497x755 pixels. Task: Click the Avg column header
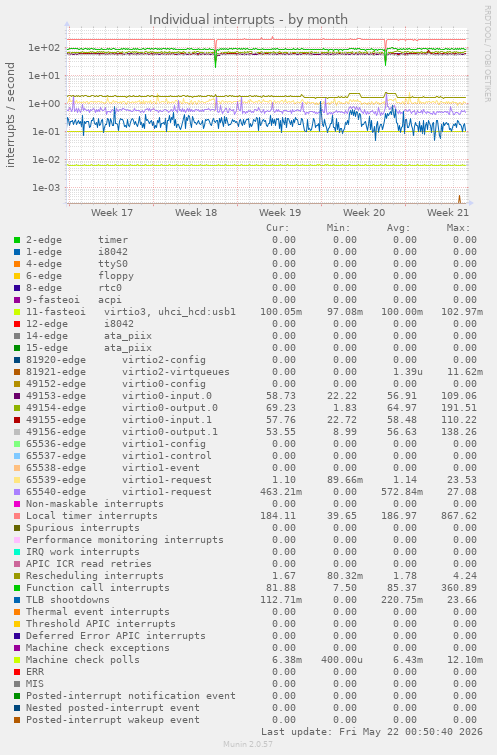(x=398, y=228)
